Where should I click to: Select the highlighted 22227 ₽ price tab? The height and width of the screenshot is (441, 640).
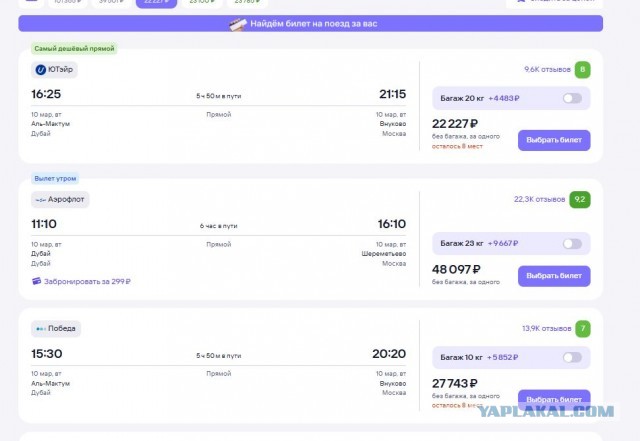pyautogui.click(x=156, y=3)
